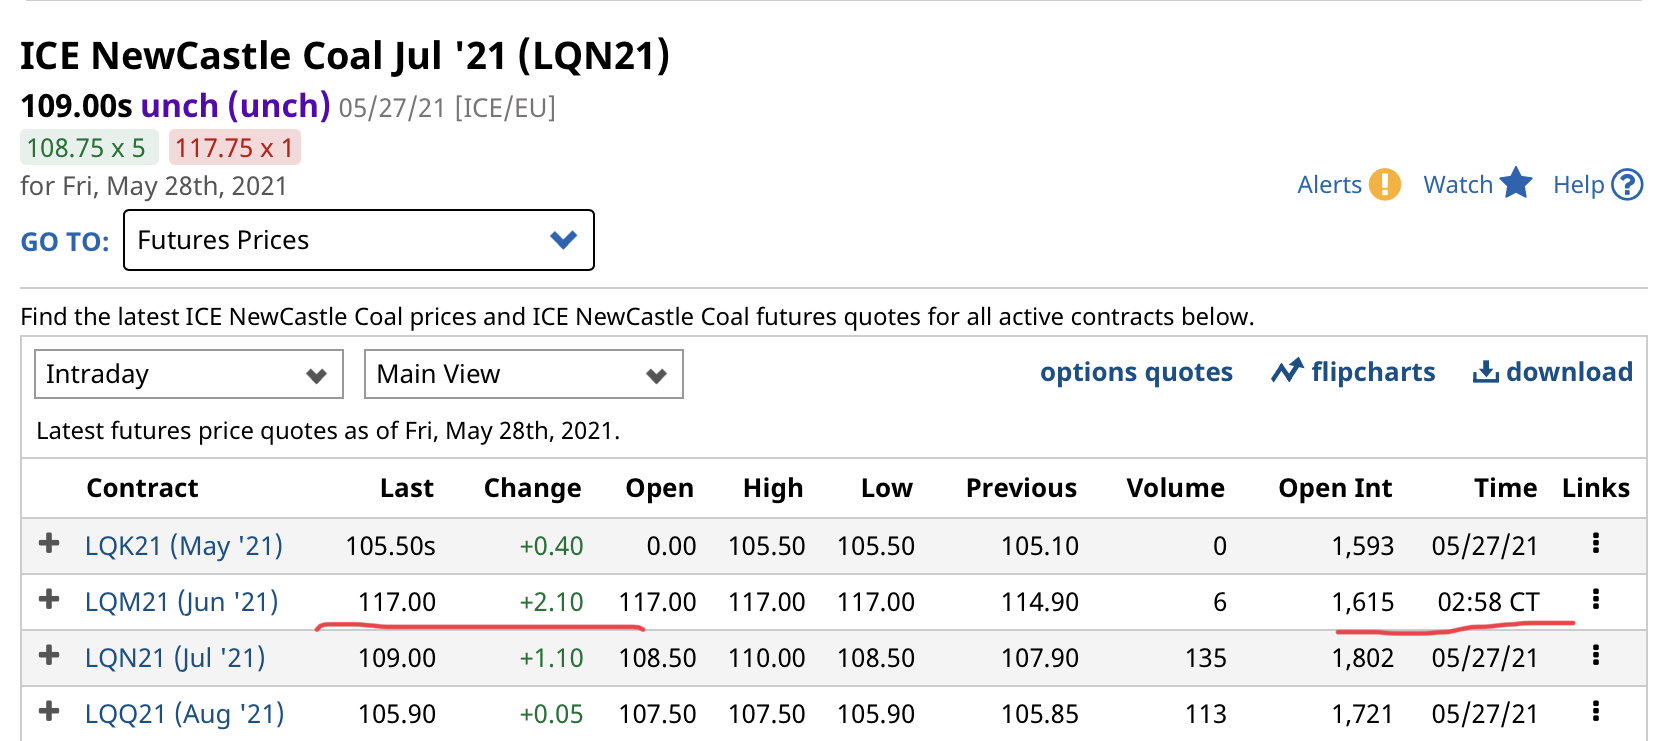Viewport: 1668px width, 741px height.
Task: Open links menu for LQN21 row
Action: (1596, 655)
